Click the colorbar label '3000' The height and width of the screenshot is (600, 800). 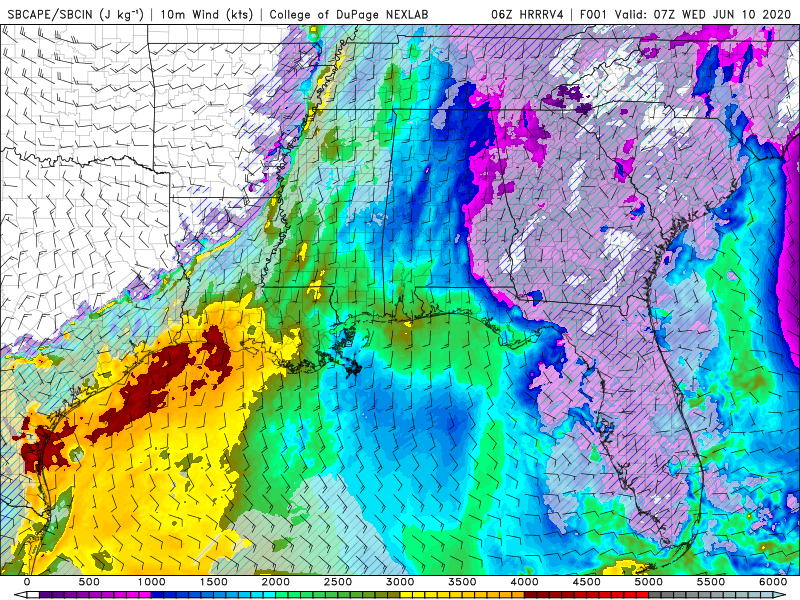pyautogui.click(x=401, y=582)
